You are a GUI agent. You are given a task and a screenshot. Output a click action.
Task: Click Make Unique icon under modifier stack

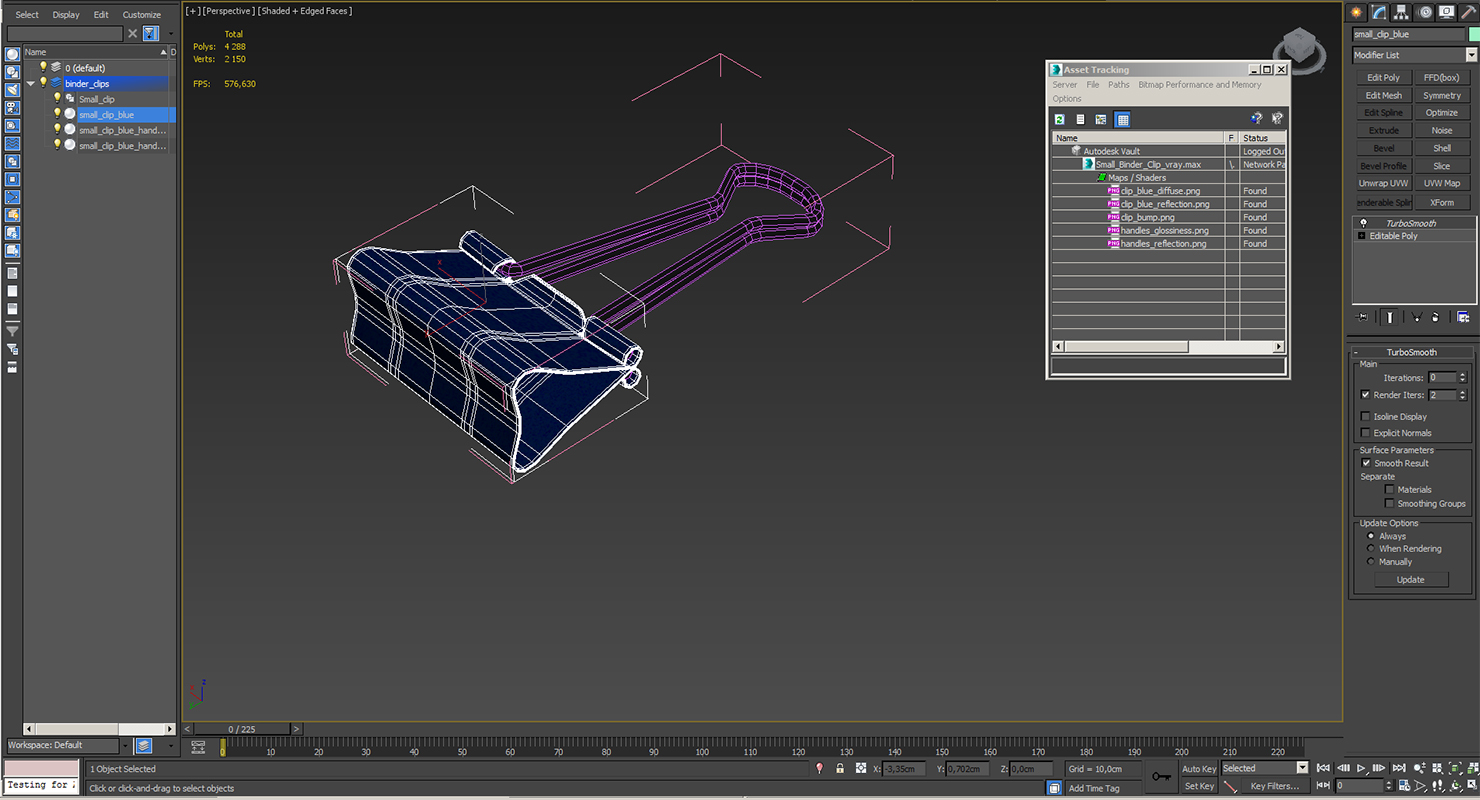click(1416, 317)
